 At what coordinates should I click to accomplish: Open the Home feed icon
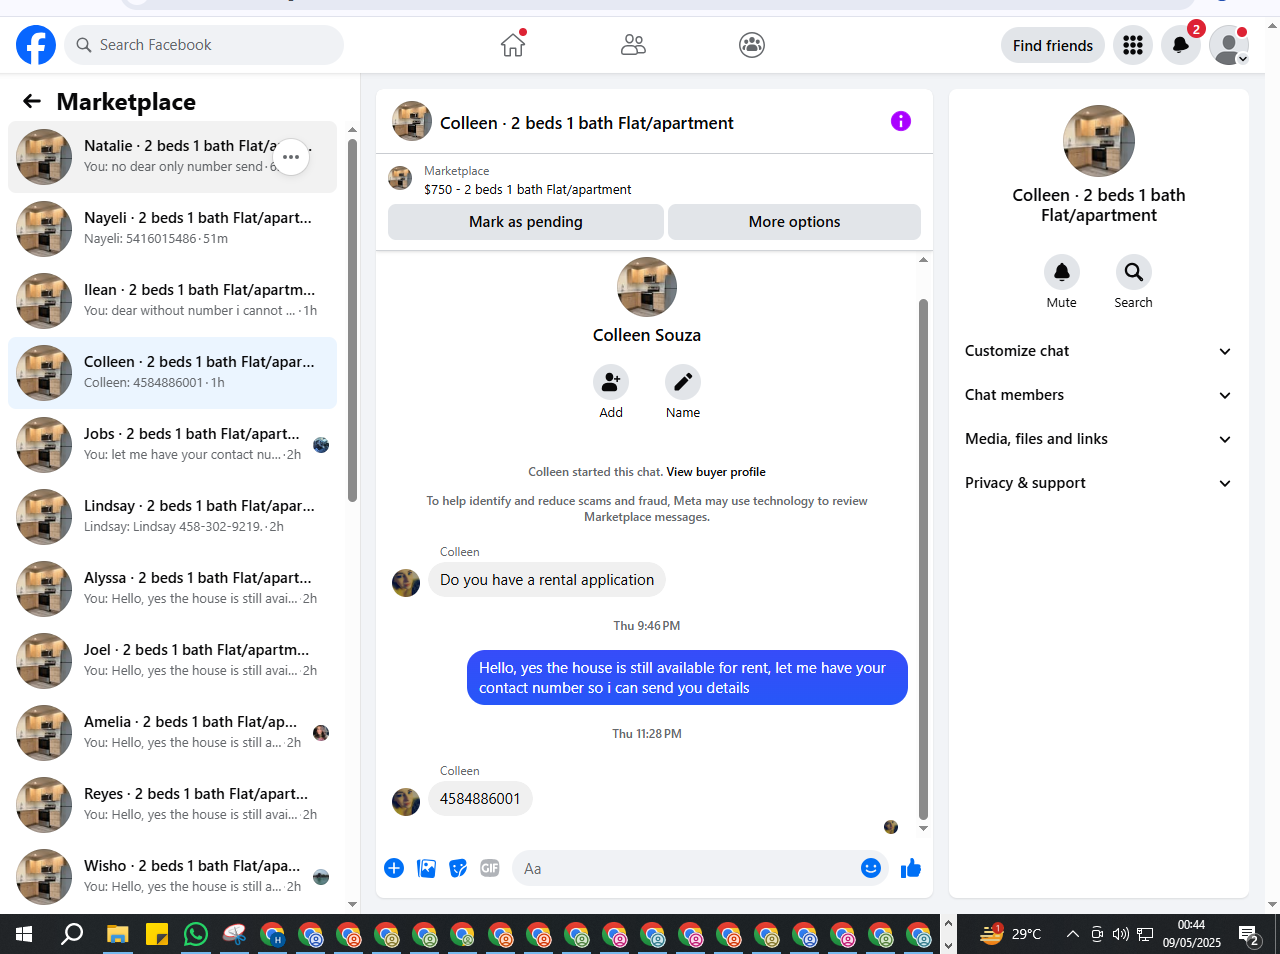[x=513, y=45]
